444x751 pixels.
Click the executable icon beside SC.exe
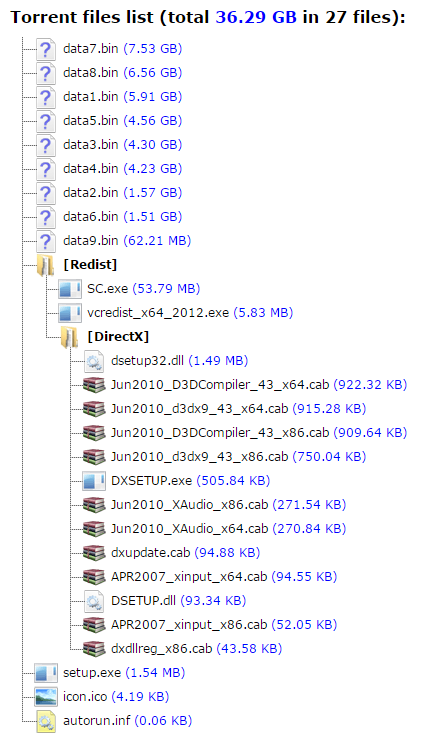click(x=70, y=289)
